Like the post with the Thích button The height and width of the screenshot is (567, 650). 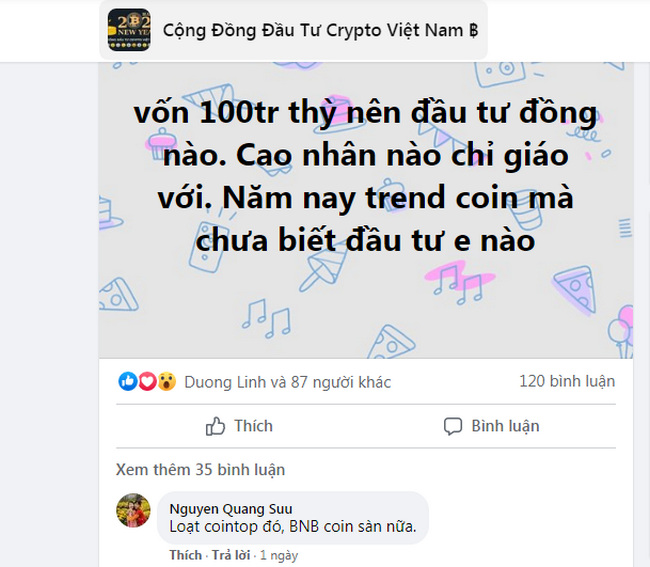[240, 426]
